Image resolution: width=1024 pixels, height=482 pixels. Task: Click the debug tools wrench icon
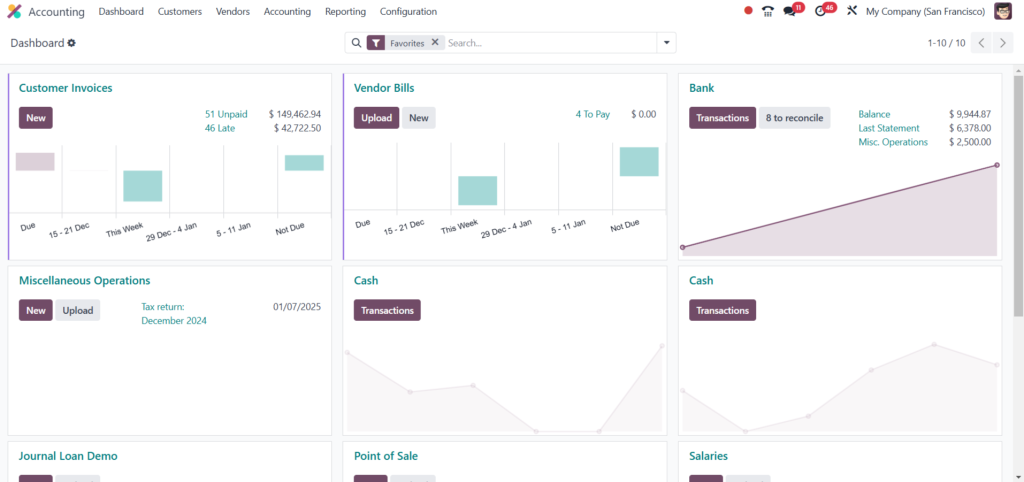[852, 11]
